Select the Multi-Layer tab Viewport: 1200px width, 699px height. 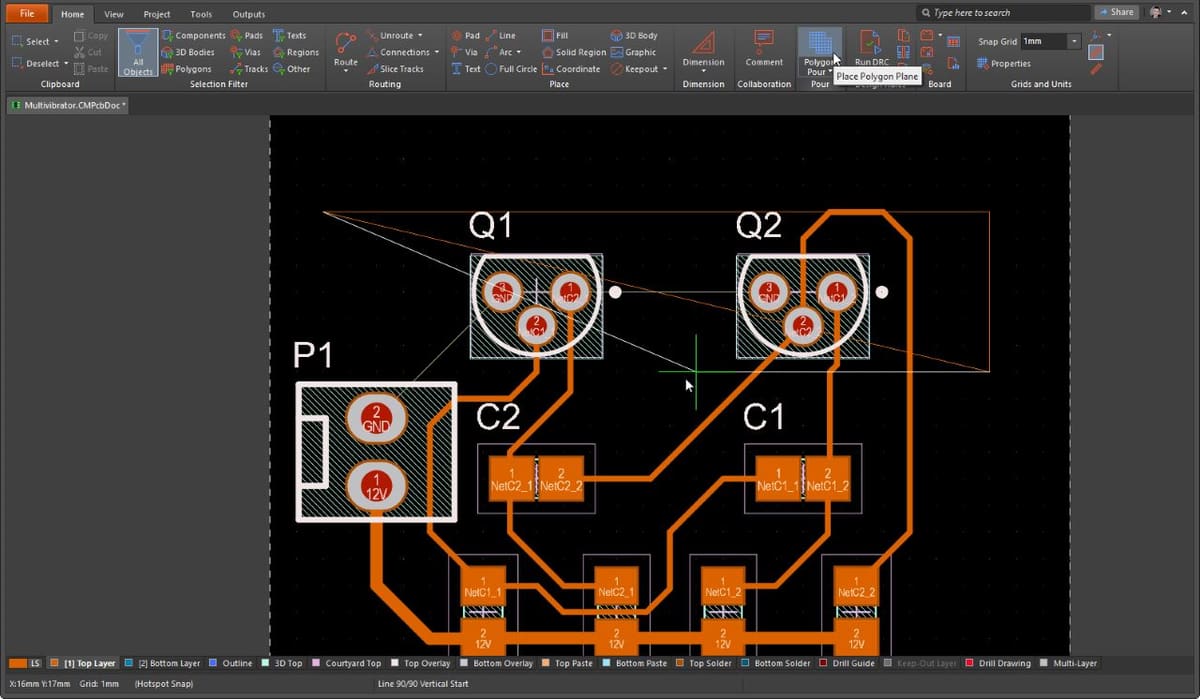point(1069,663)
